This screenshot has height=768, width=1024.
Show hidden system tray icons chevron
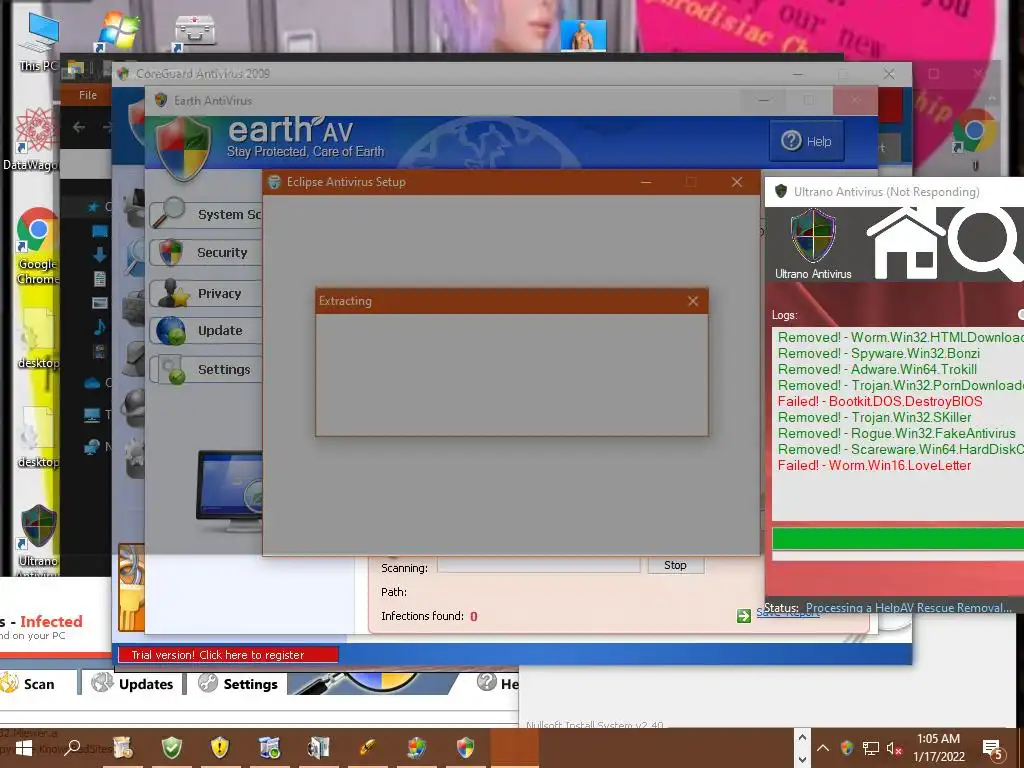(x=823, y=748)
